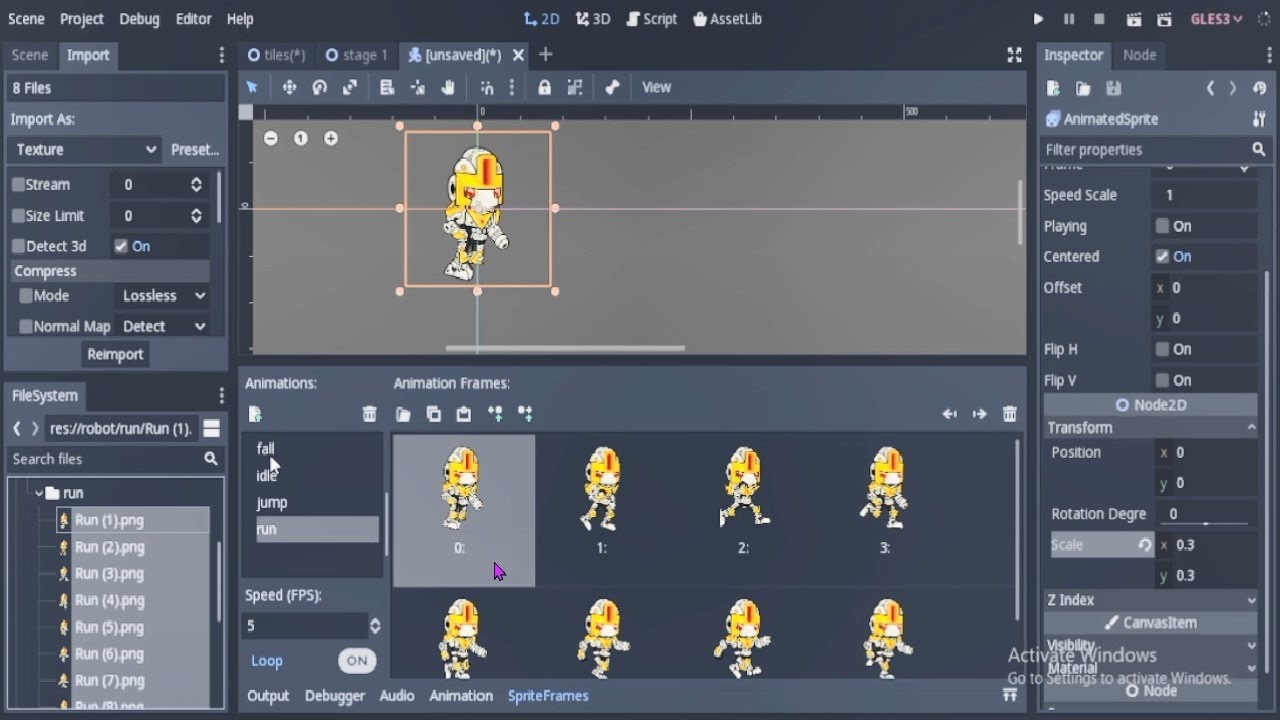Switch to the Node tab
The width and height of the screenshot is (1280, 720).
(x=1139, y=55)
